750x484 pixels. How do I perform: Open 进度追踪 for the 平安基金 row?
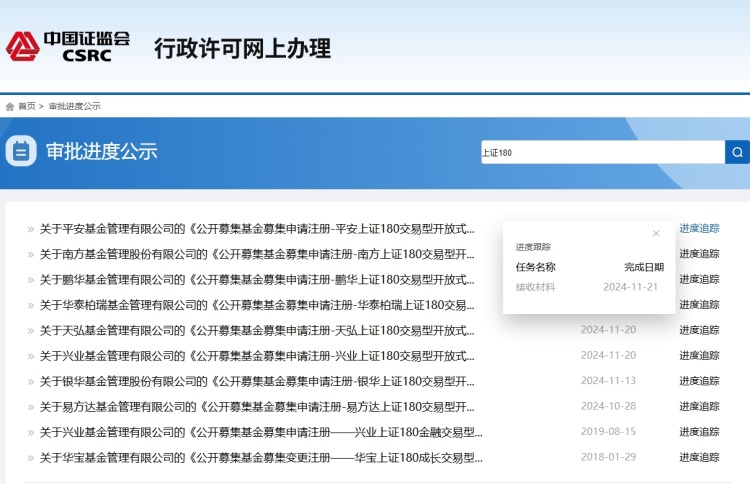click(699, 229)
